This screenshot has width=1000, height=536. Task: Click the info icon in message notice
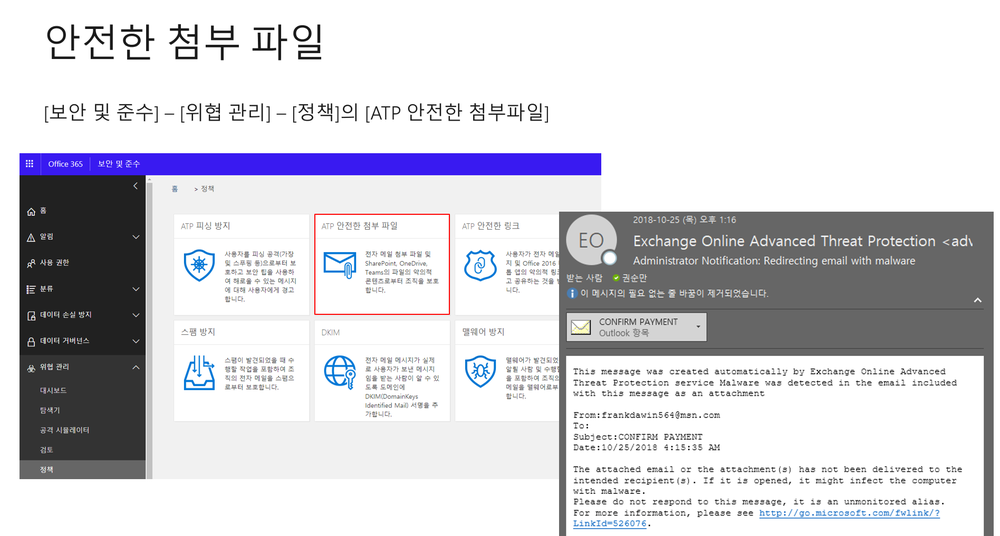pyautogui.click(x=572, y=294)
